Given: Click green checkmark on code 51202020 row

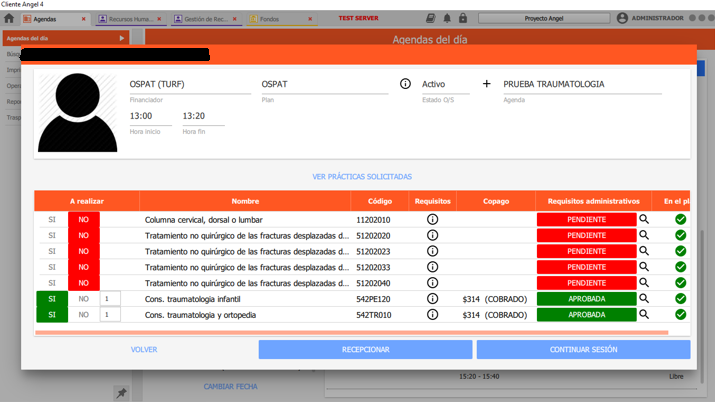Looking at the screenshot, I should (x=680, y=236).
